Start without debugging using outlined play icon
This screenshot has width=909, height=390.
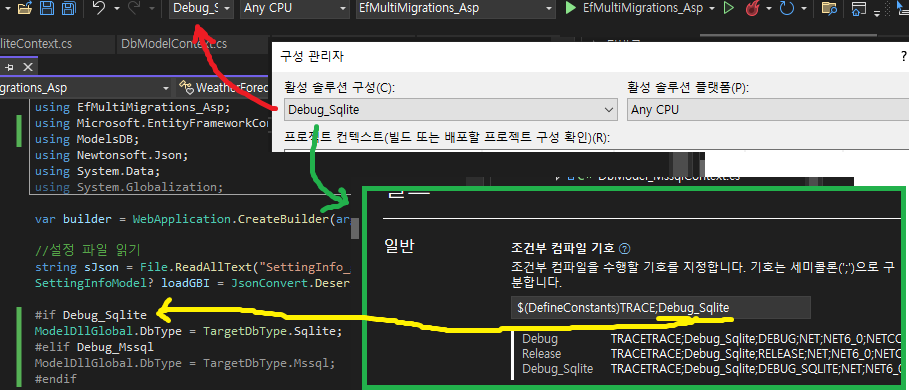tap(729, 9)
